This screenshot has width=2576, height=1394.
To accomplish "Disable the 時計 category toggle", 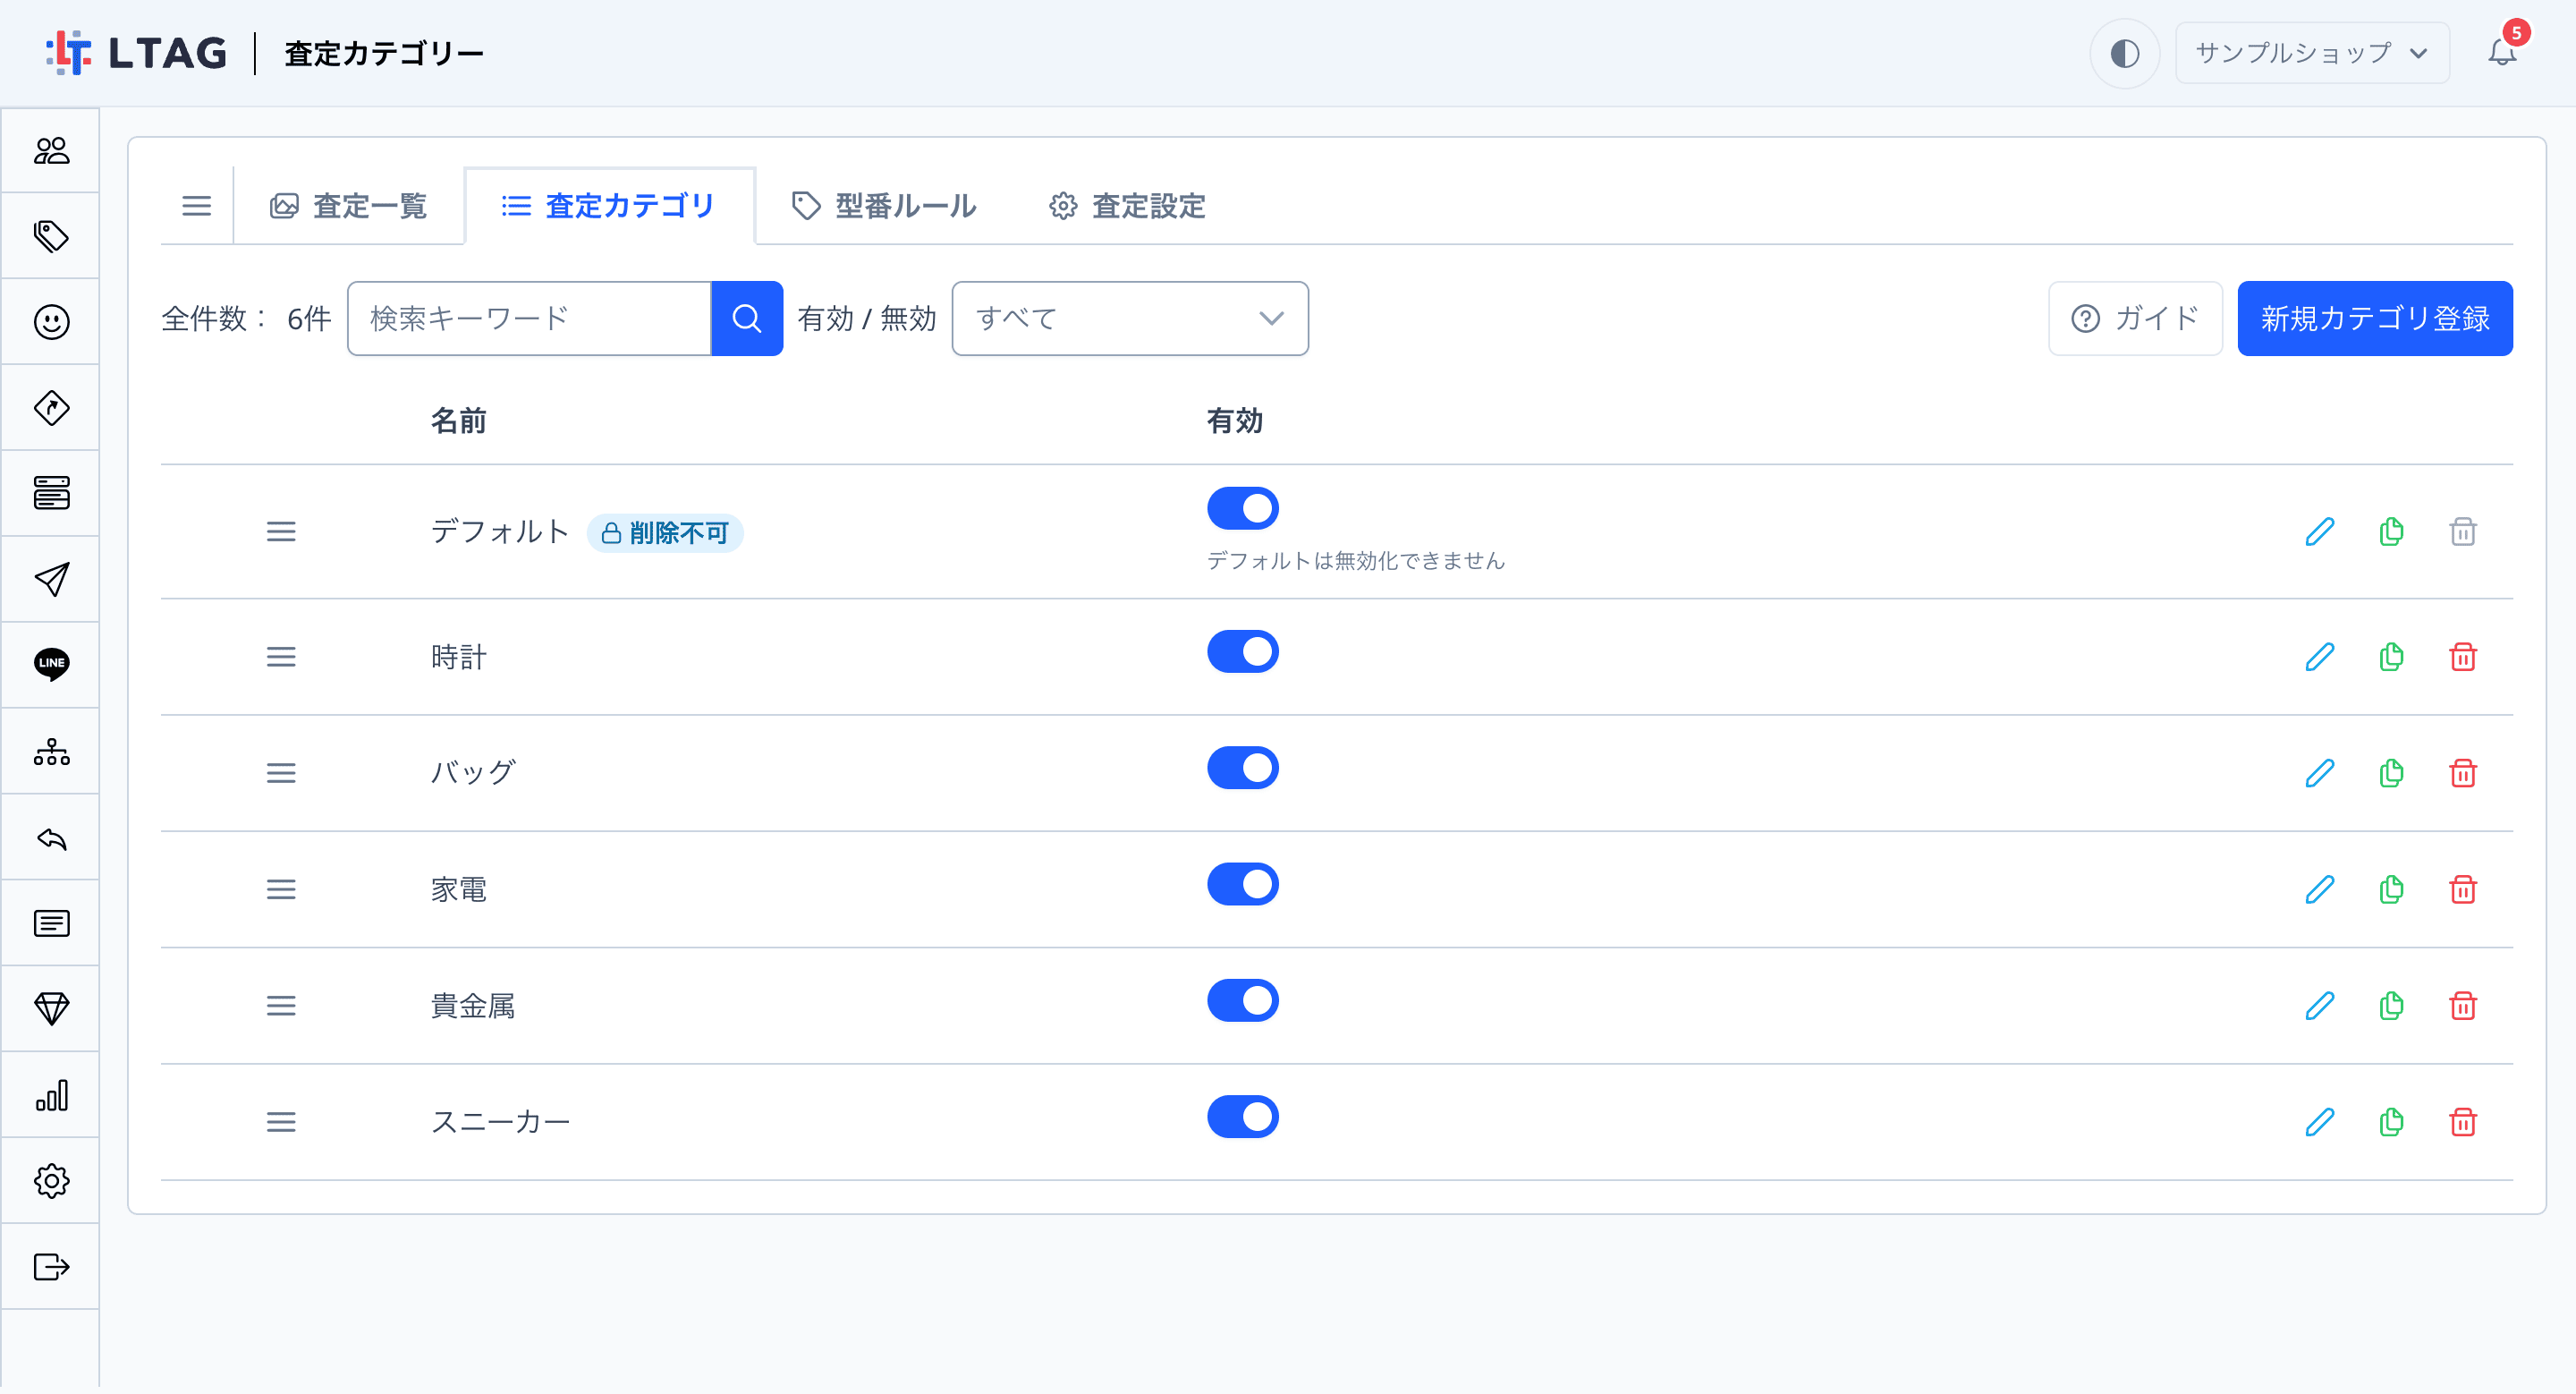I will click(x=1243, y=651).
